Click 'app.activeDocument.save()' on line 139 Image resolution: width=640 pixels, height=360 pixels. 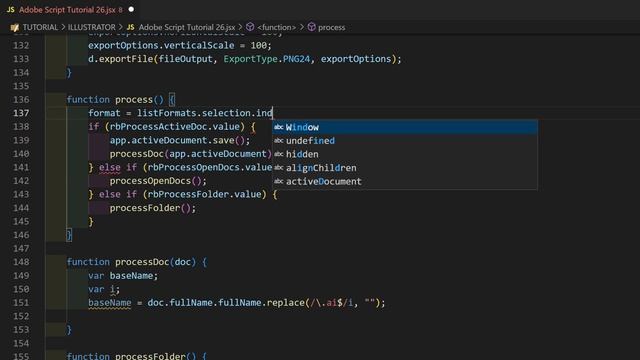point(177,140)
